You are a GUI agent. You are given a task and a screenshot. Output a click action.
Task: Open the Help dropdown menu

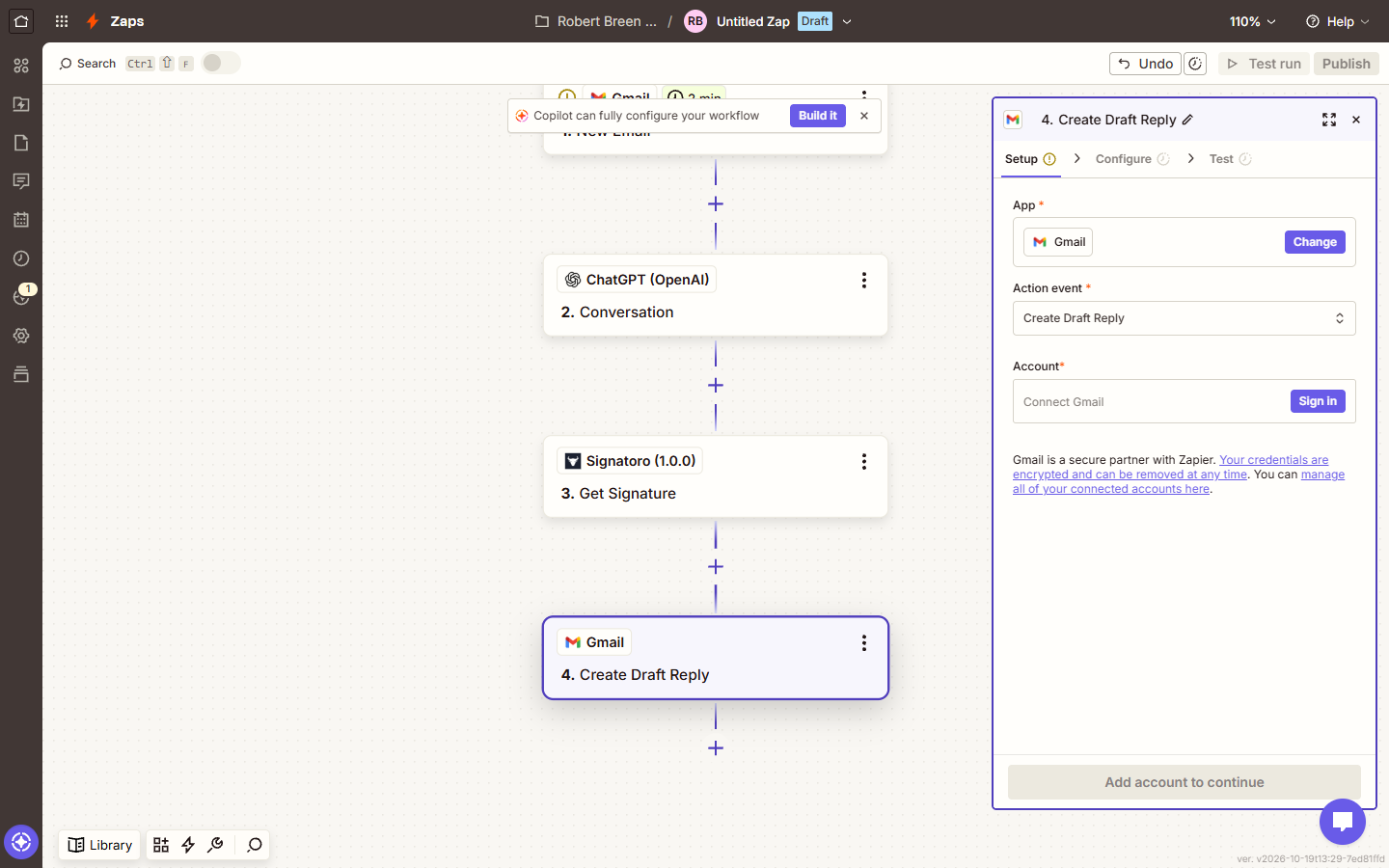[x=1339, y=21]
